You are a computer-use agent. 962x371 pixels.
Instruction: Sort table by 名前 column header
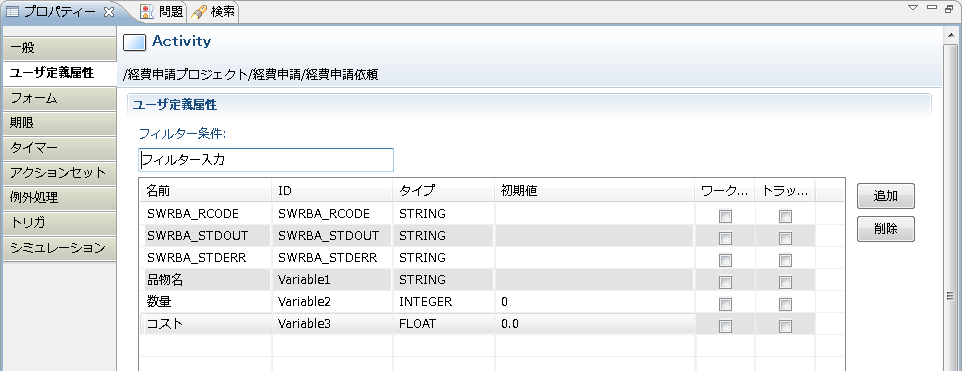pos(206,191)
